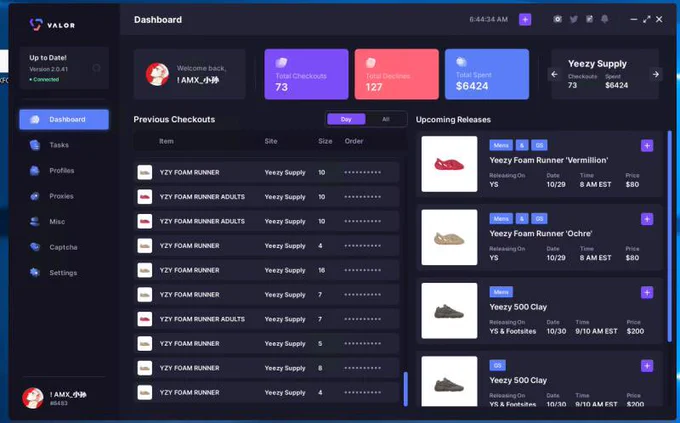Click the Misc sidebar icon
This screenshot has width=680, height=423.
coord(35,222)
